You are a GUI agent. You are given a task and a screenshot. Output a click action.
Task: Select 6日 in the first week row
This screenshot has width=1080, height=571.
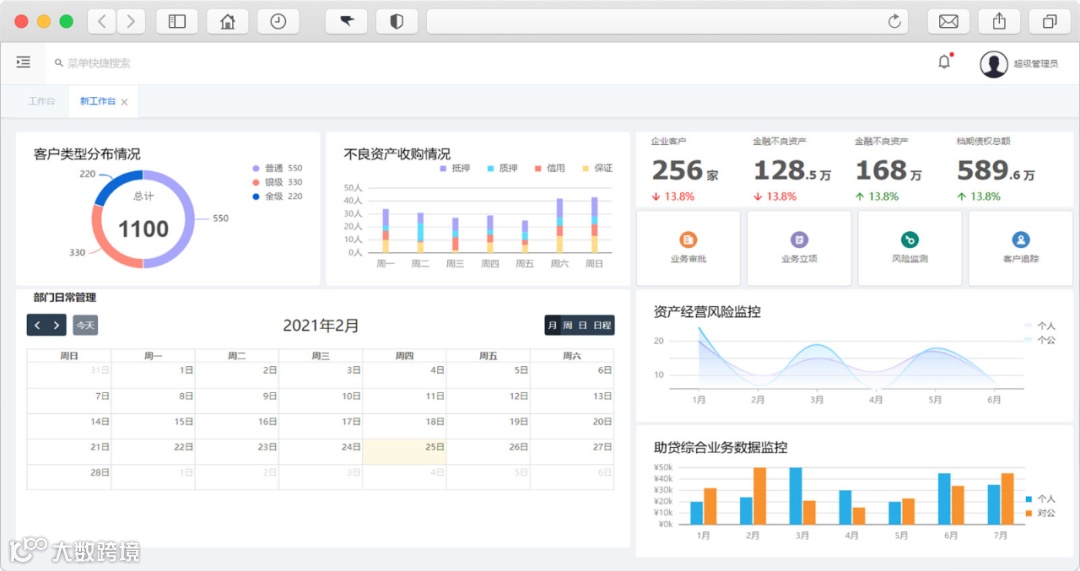tap(572, 375)
